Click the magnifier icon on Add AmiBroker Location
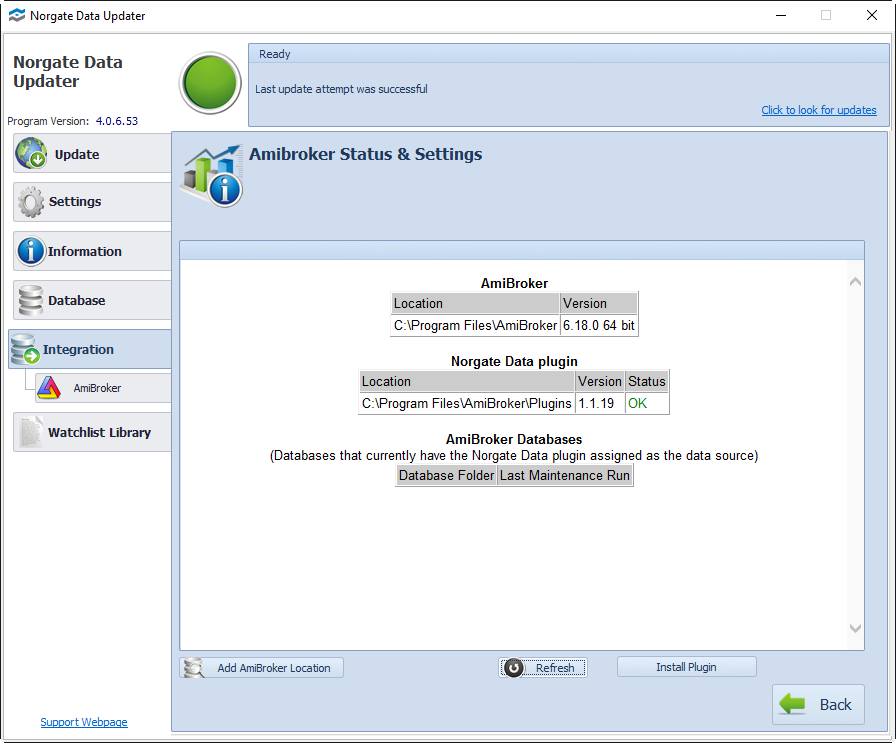The height and width of the screenshot is (743, 896). 194,668
